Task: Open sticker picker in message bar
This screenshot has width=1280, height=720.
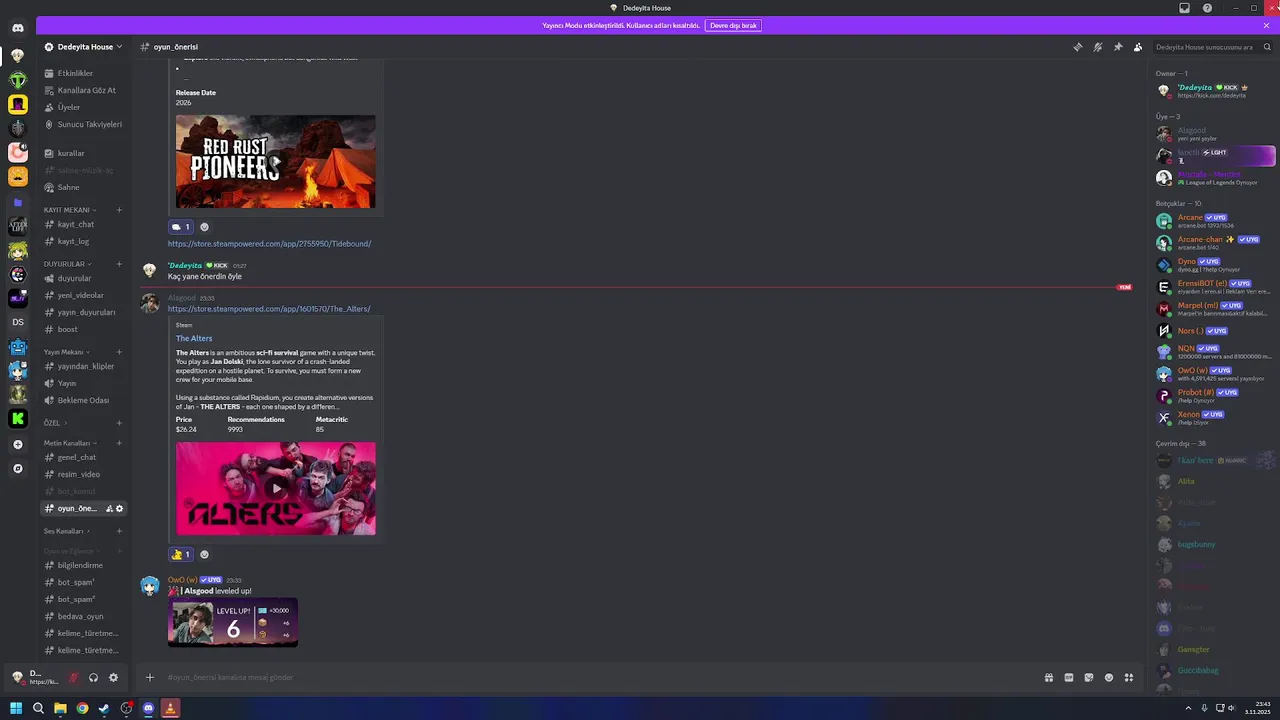Action: (1089, 677)
